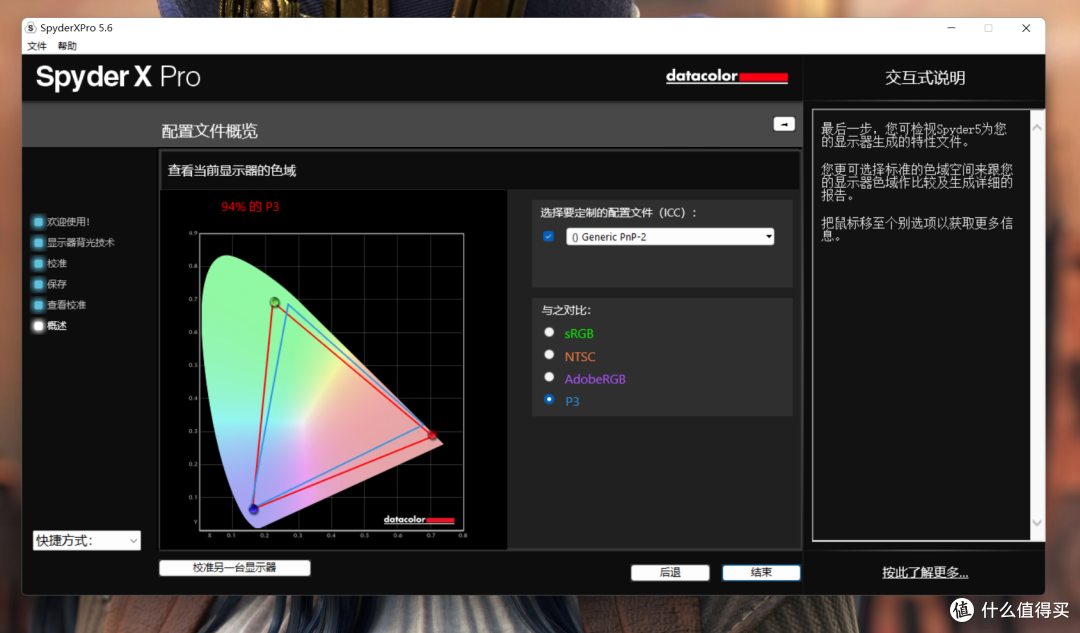This screenshot has height=633, width=1080.
Task: Click the 结束 button
Action: 761,572
